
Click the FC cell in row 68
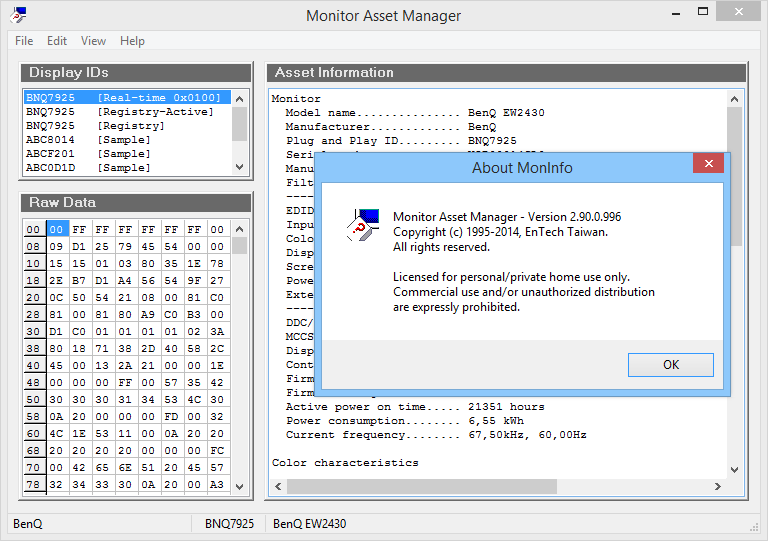click(x=217, y=450)
